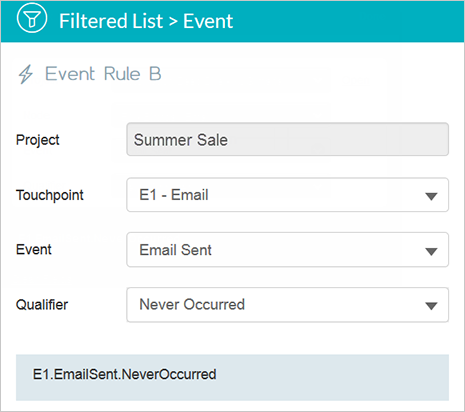465x412 pixels.
Task: Click the teal header bar
Action: point(232,21)
